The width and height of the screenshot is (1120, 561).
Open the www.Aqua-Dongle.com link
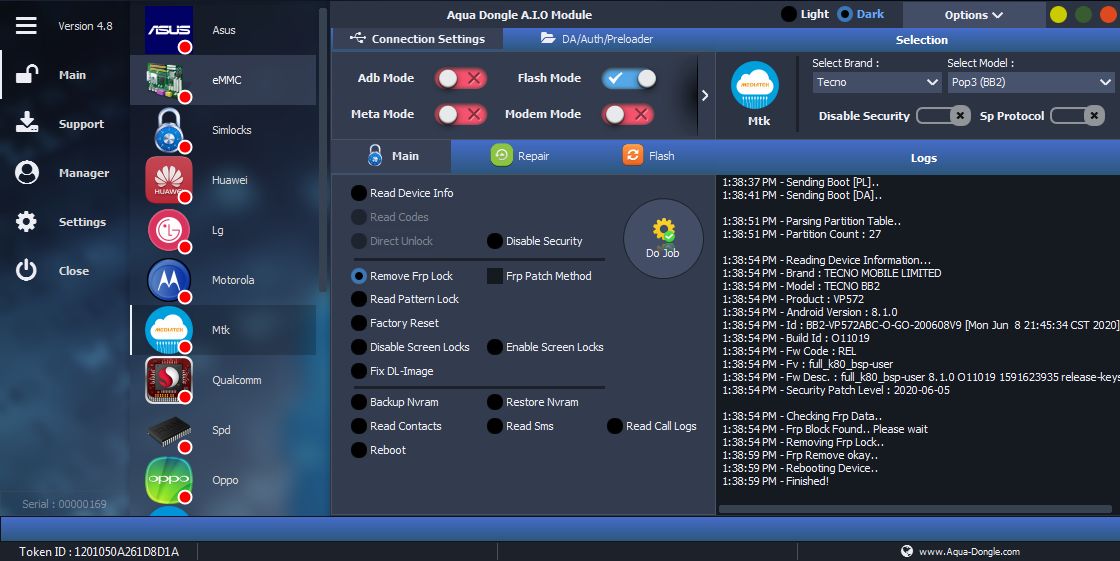[x=969, y=551]
